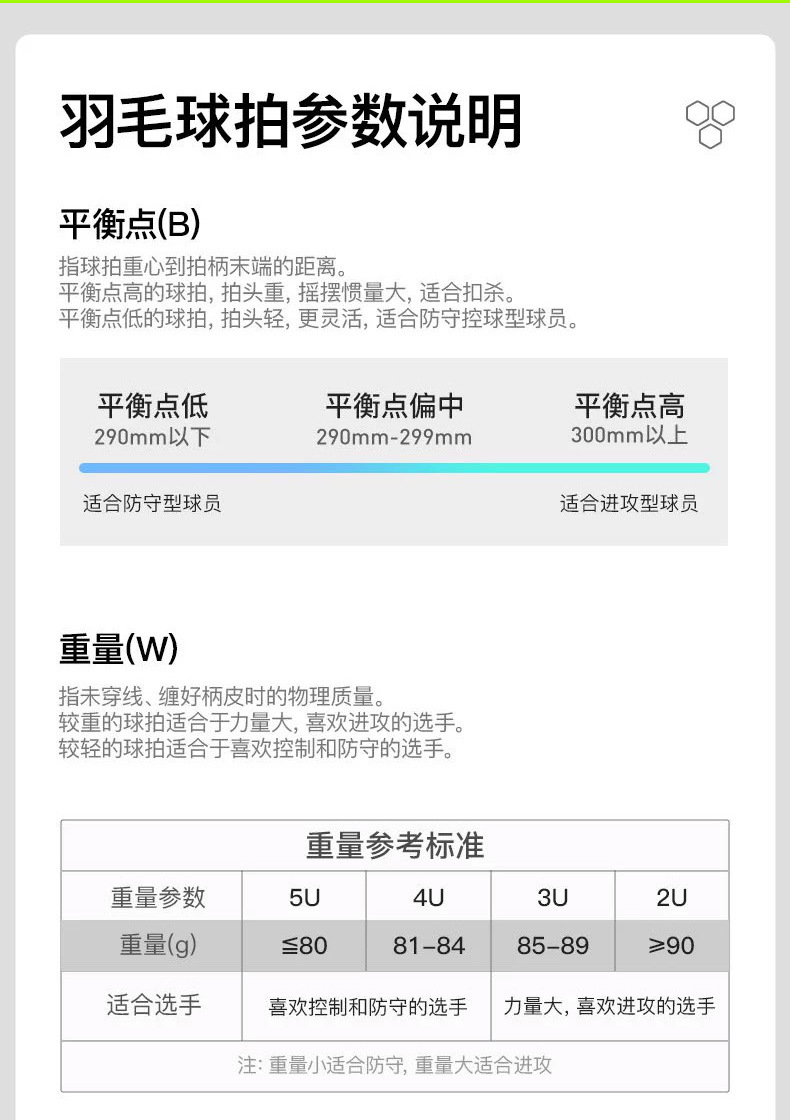Select the 平衡点(B) section heading
Viewport: 790px width, 1120px height.
click(130, 224)
